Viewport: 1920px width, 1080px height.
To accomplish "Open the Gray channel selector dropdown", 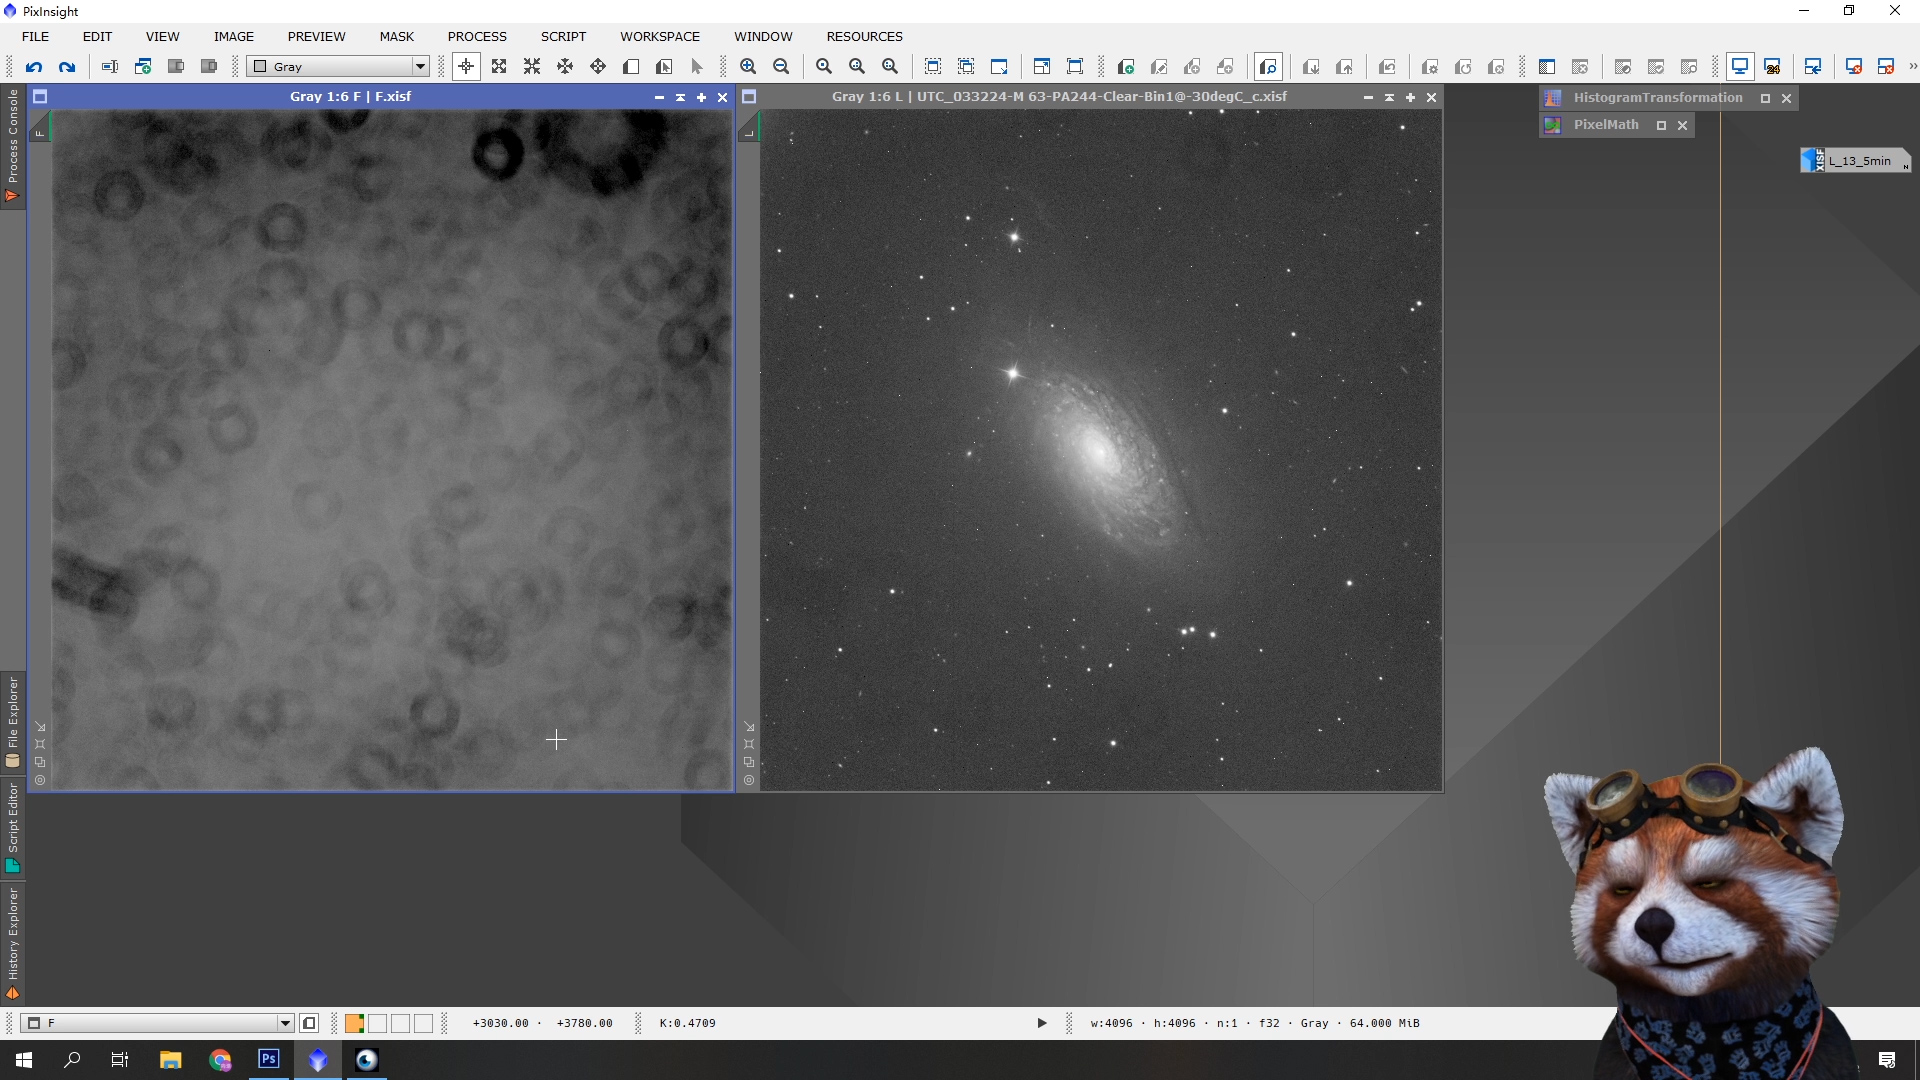I will click(x=339, y=67).
